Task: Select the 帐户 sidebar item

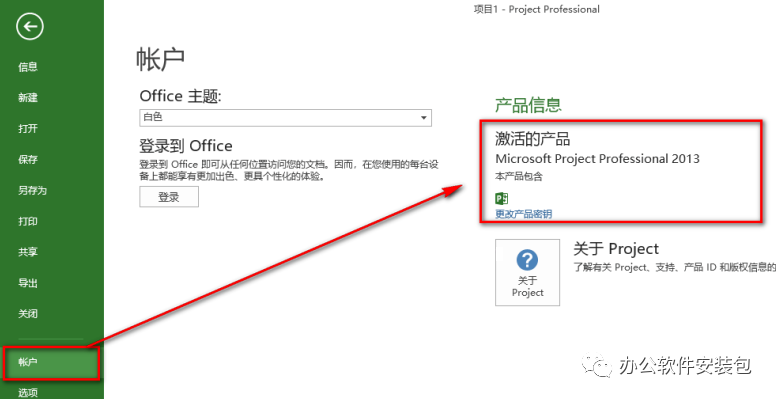Action: (51, 362)
